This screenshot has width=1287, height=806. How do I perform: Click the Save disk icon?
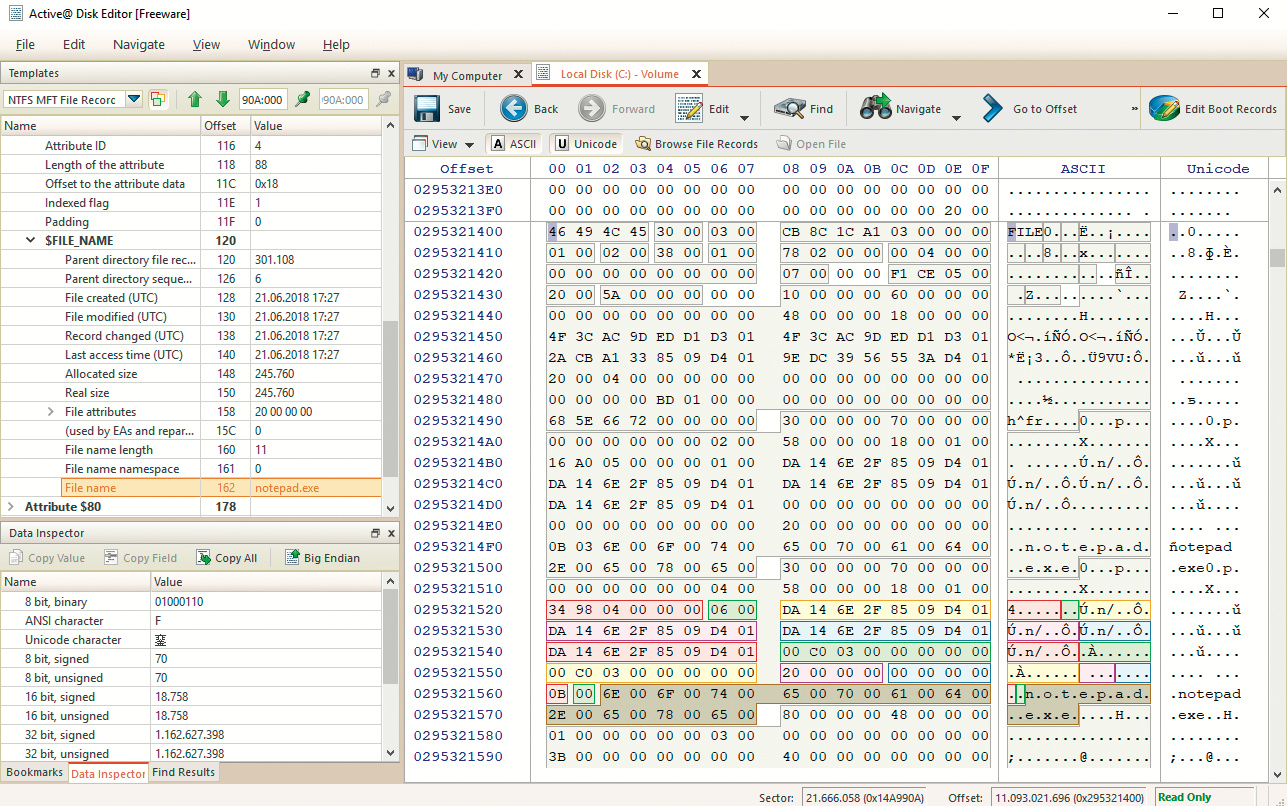click(428, 109)
